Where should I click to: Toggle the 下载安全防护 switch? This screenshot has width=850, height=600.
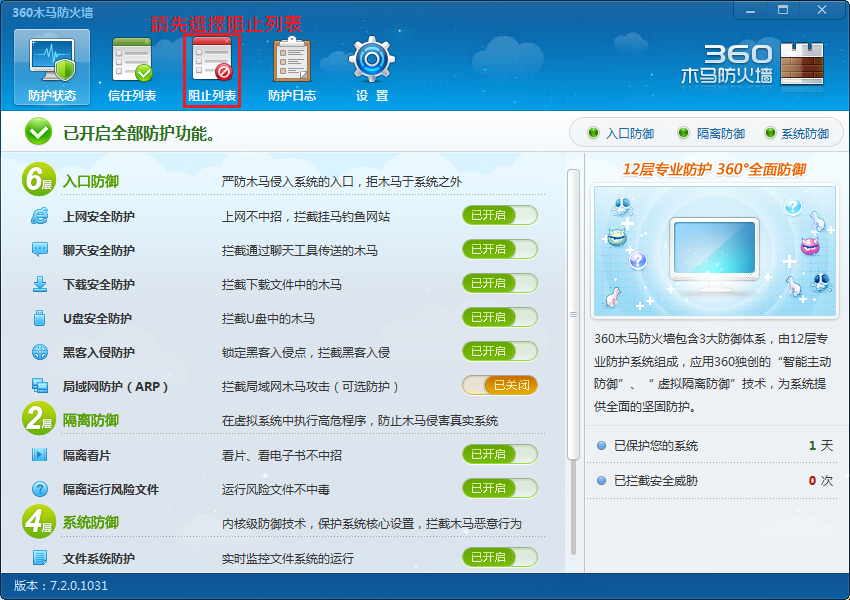click(x=500, y=283)
